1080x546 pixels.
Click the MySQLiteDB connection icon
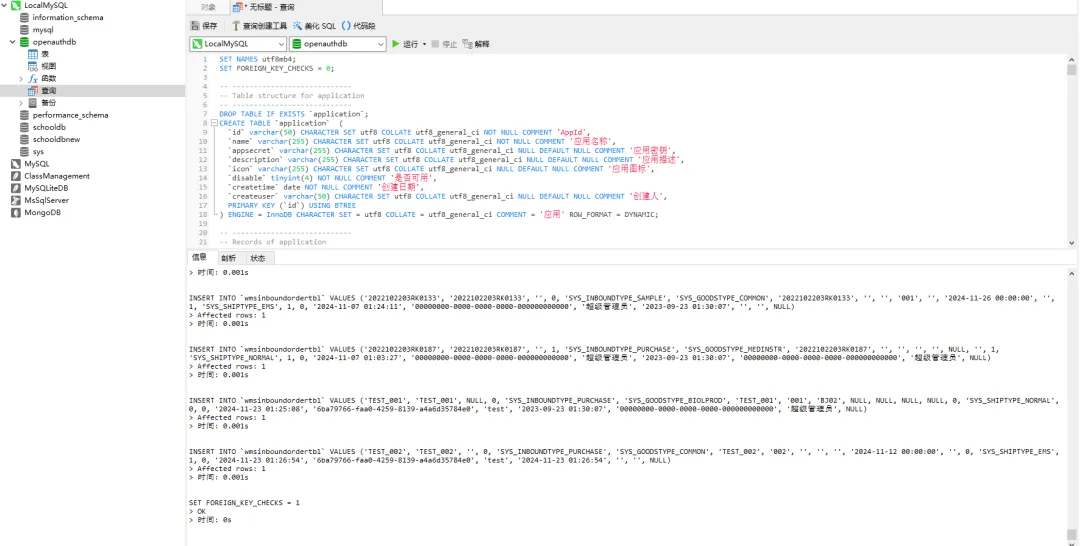[16, 188]
